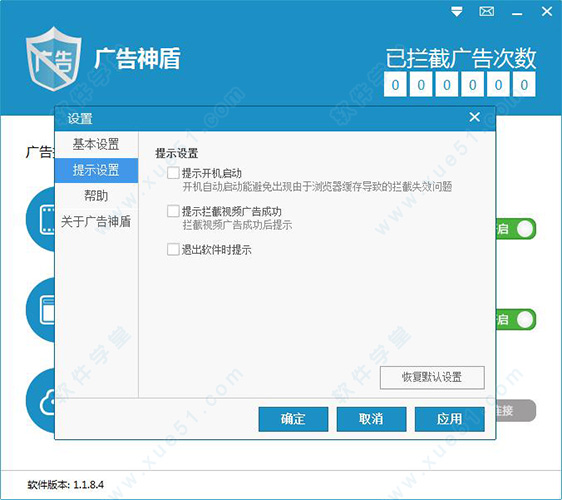Click the last digit of blocked counter
The height and width of the screenshot is (500, 562).
click(524, 85)
